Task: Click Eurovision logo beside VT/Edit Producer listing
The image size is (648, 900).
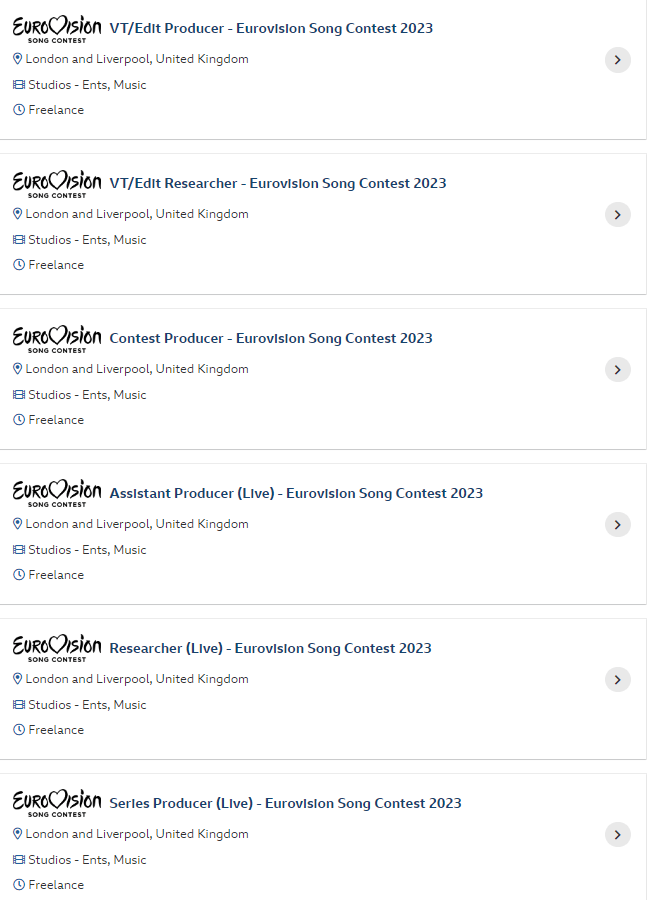Action: coord(56,29)
